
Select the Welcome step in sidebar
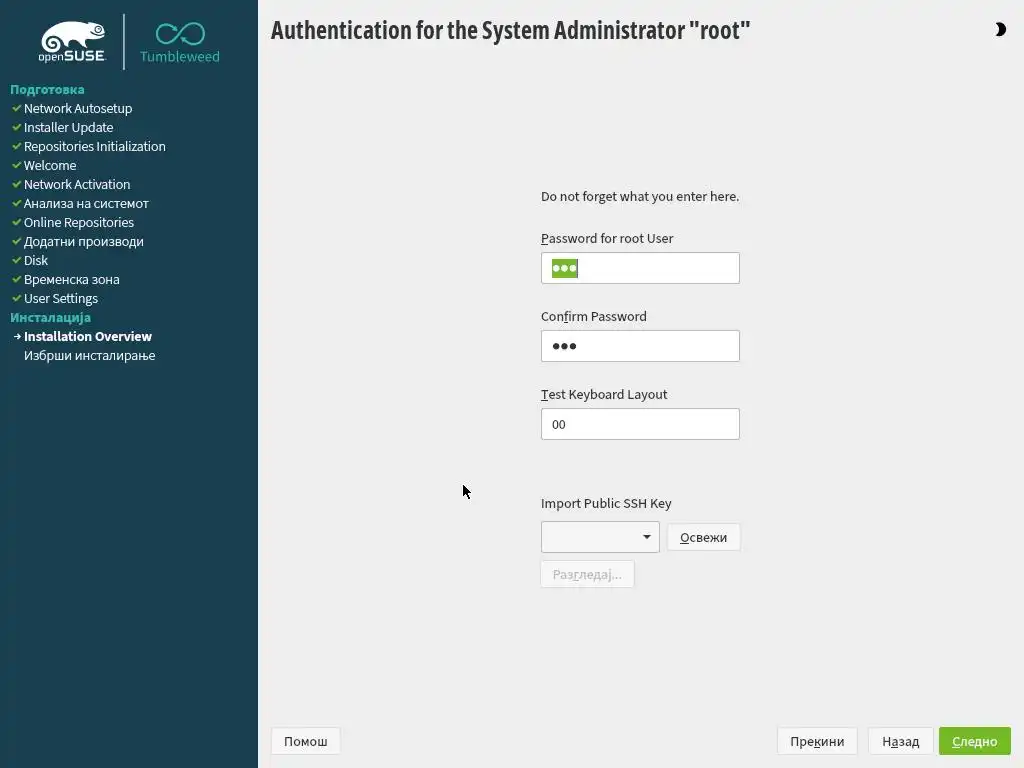click(x=50, y=165)
